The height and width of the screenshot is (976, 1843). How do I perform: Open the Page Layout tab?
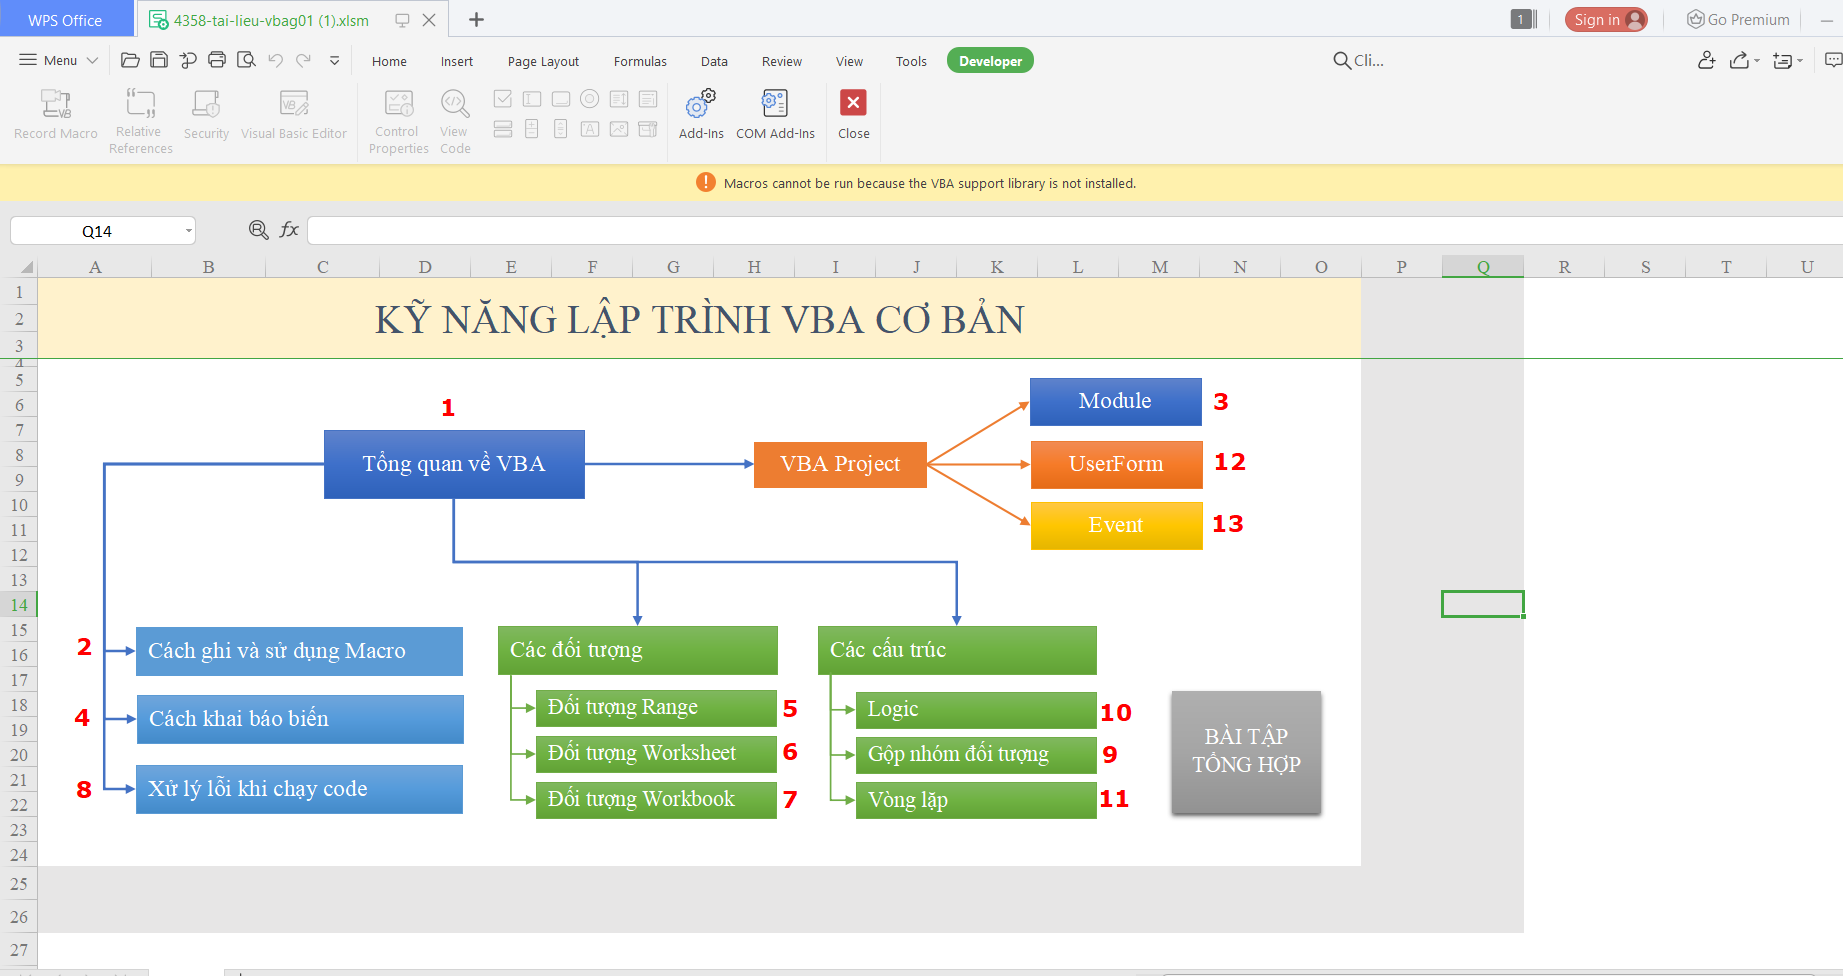click(x=543, y=61)
